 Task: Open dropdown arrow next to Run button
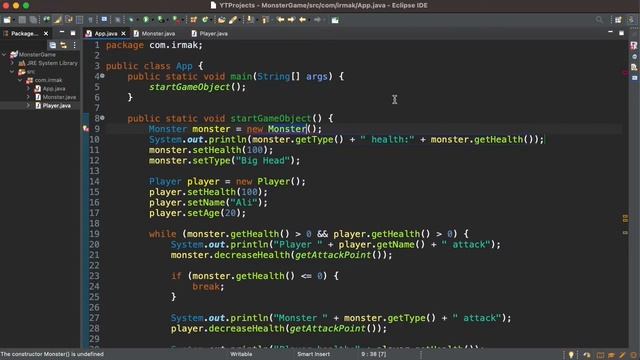(152, 20)
